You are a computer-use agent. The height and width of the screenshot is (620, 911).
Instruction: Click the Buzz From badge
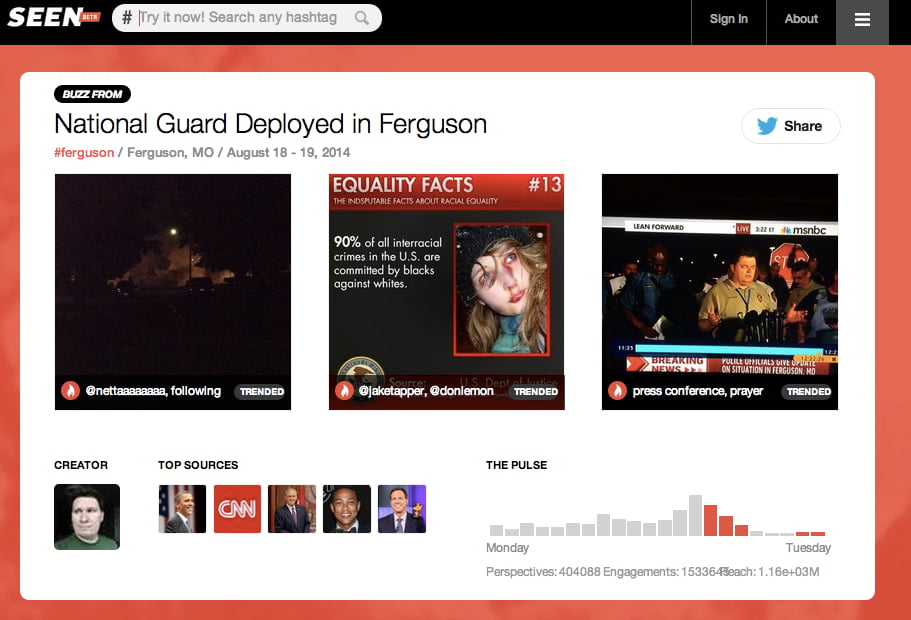[x=92, y=94]
